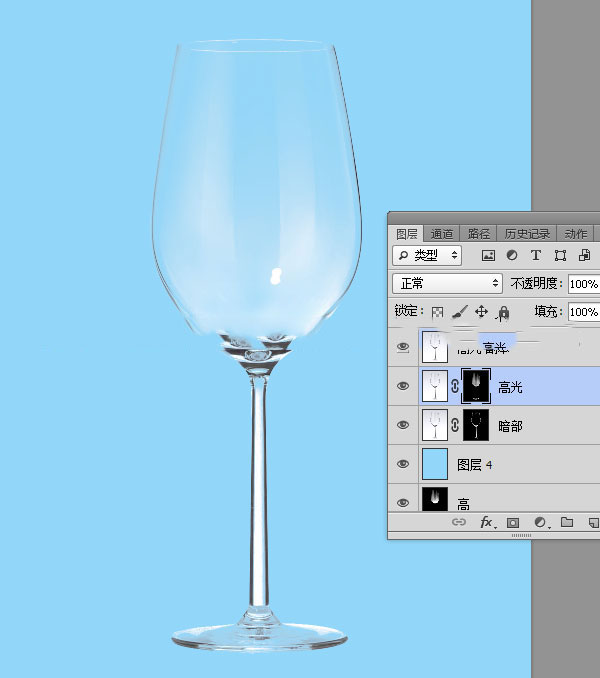Switch to the 动作 tab
The width and height of the screenshot is (600, 678).
[x=575, y=234]
